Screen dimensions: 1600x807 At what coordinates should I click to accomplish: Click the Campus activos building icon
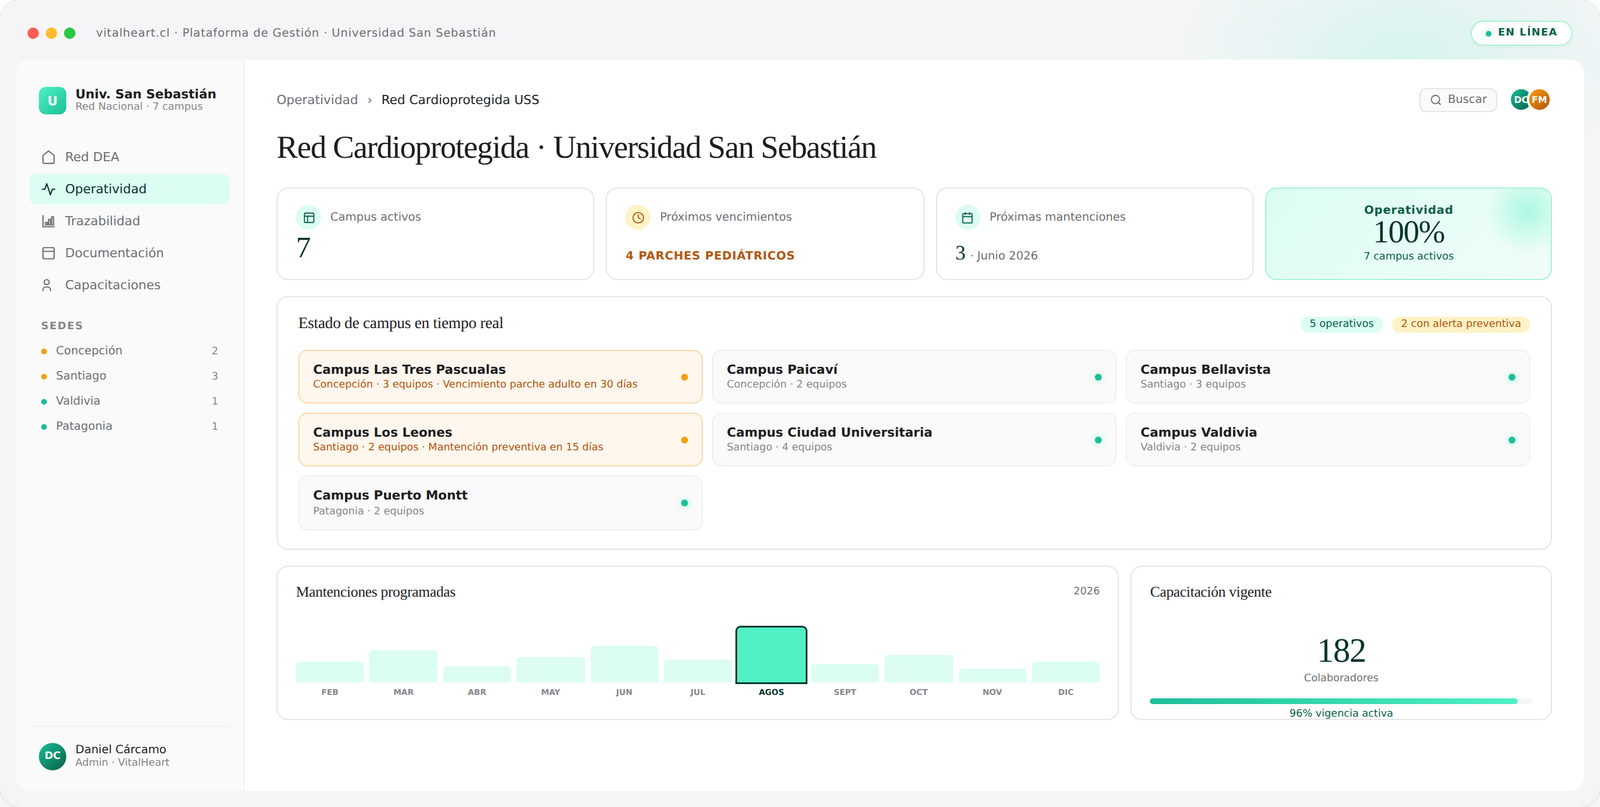pos(309,217)
